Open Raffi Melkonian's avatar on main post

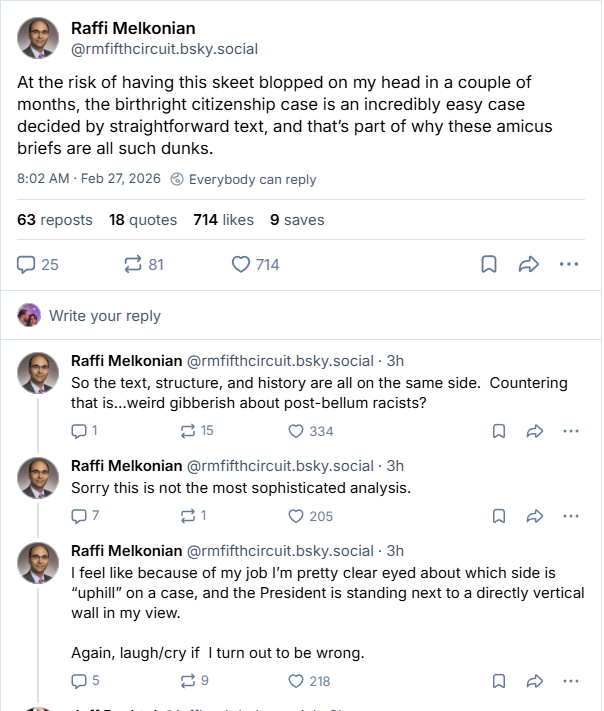(38, 39)
